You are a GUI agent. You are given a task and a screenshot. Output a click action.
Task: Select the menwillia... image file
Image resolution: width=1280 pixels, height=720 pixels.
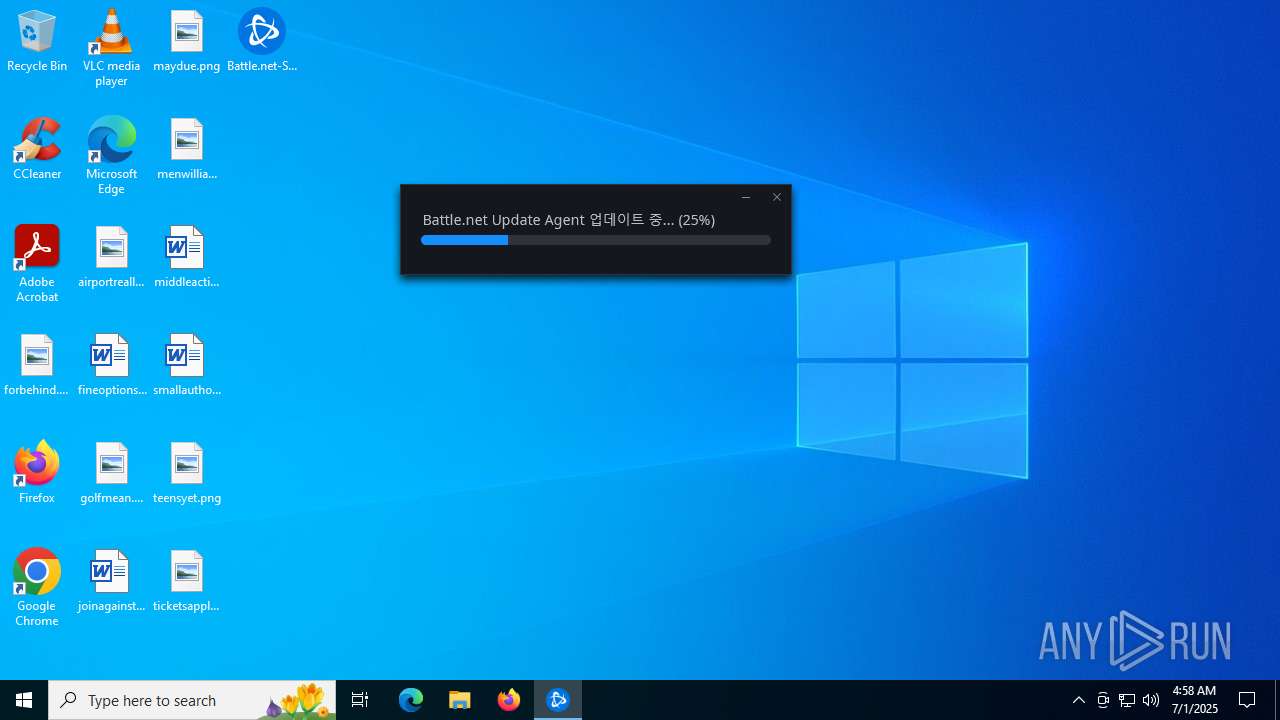(186, 149)
